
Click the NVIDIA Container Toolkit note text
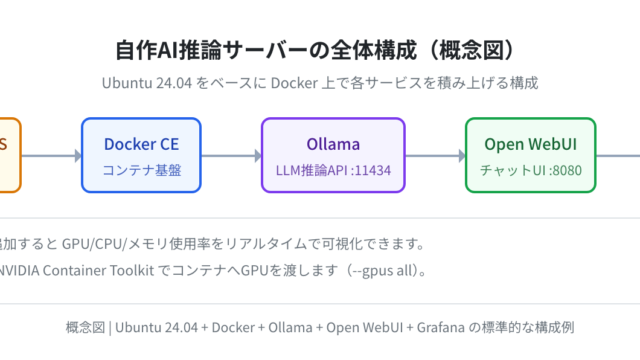click(77, 270)
